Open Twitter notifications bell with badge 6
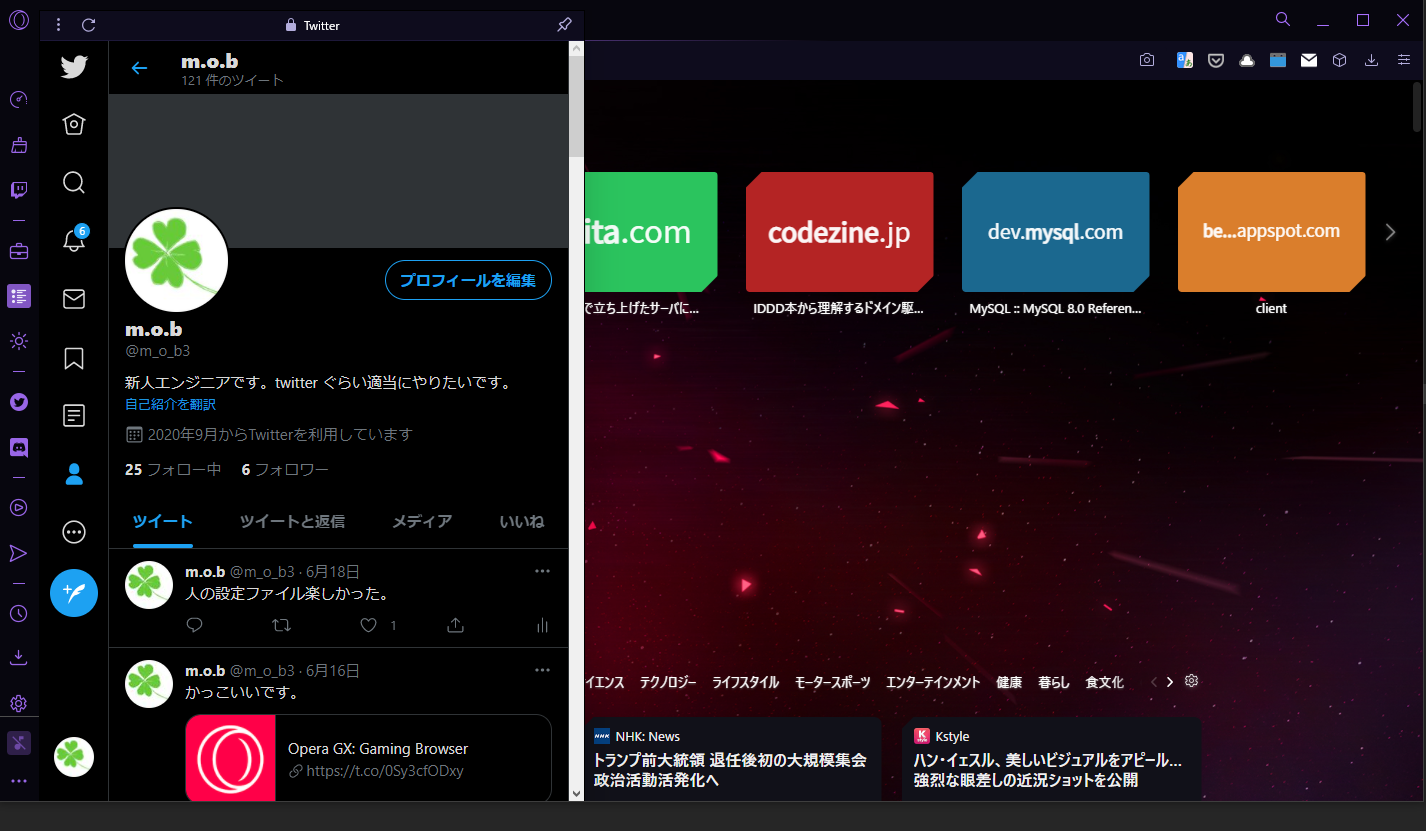This screenshot has height=831, width=1426. (x=74, y=240)
